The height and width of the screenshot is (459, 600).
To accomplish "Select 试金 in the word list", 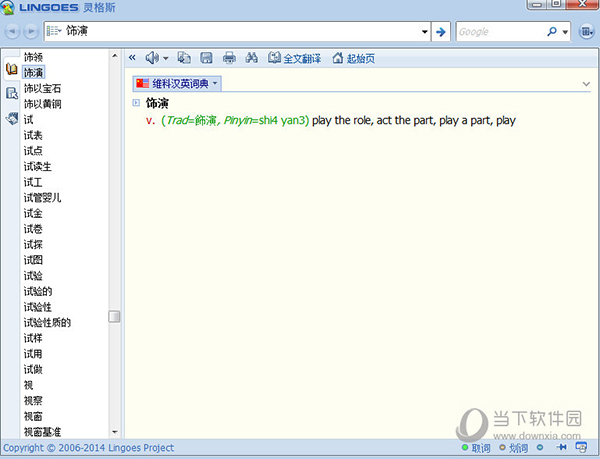I will (33, 213).
